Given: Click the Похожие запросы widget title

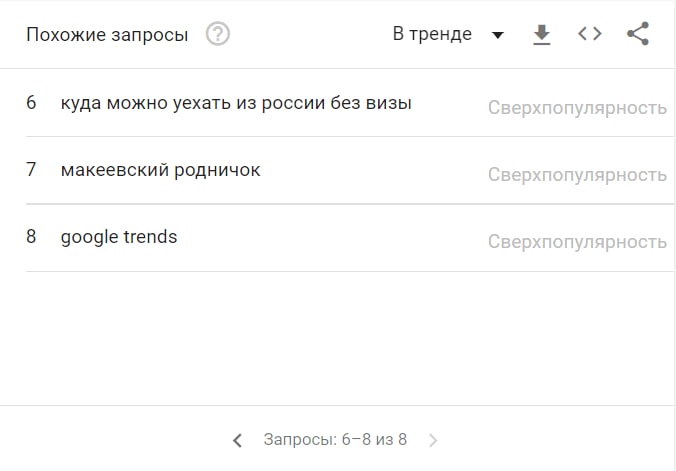Looking at the screenshot, I should [x=107, y=35].
